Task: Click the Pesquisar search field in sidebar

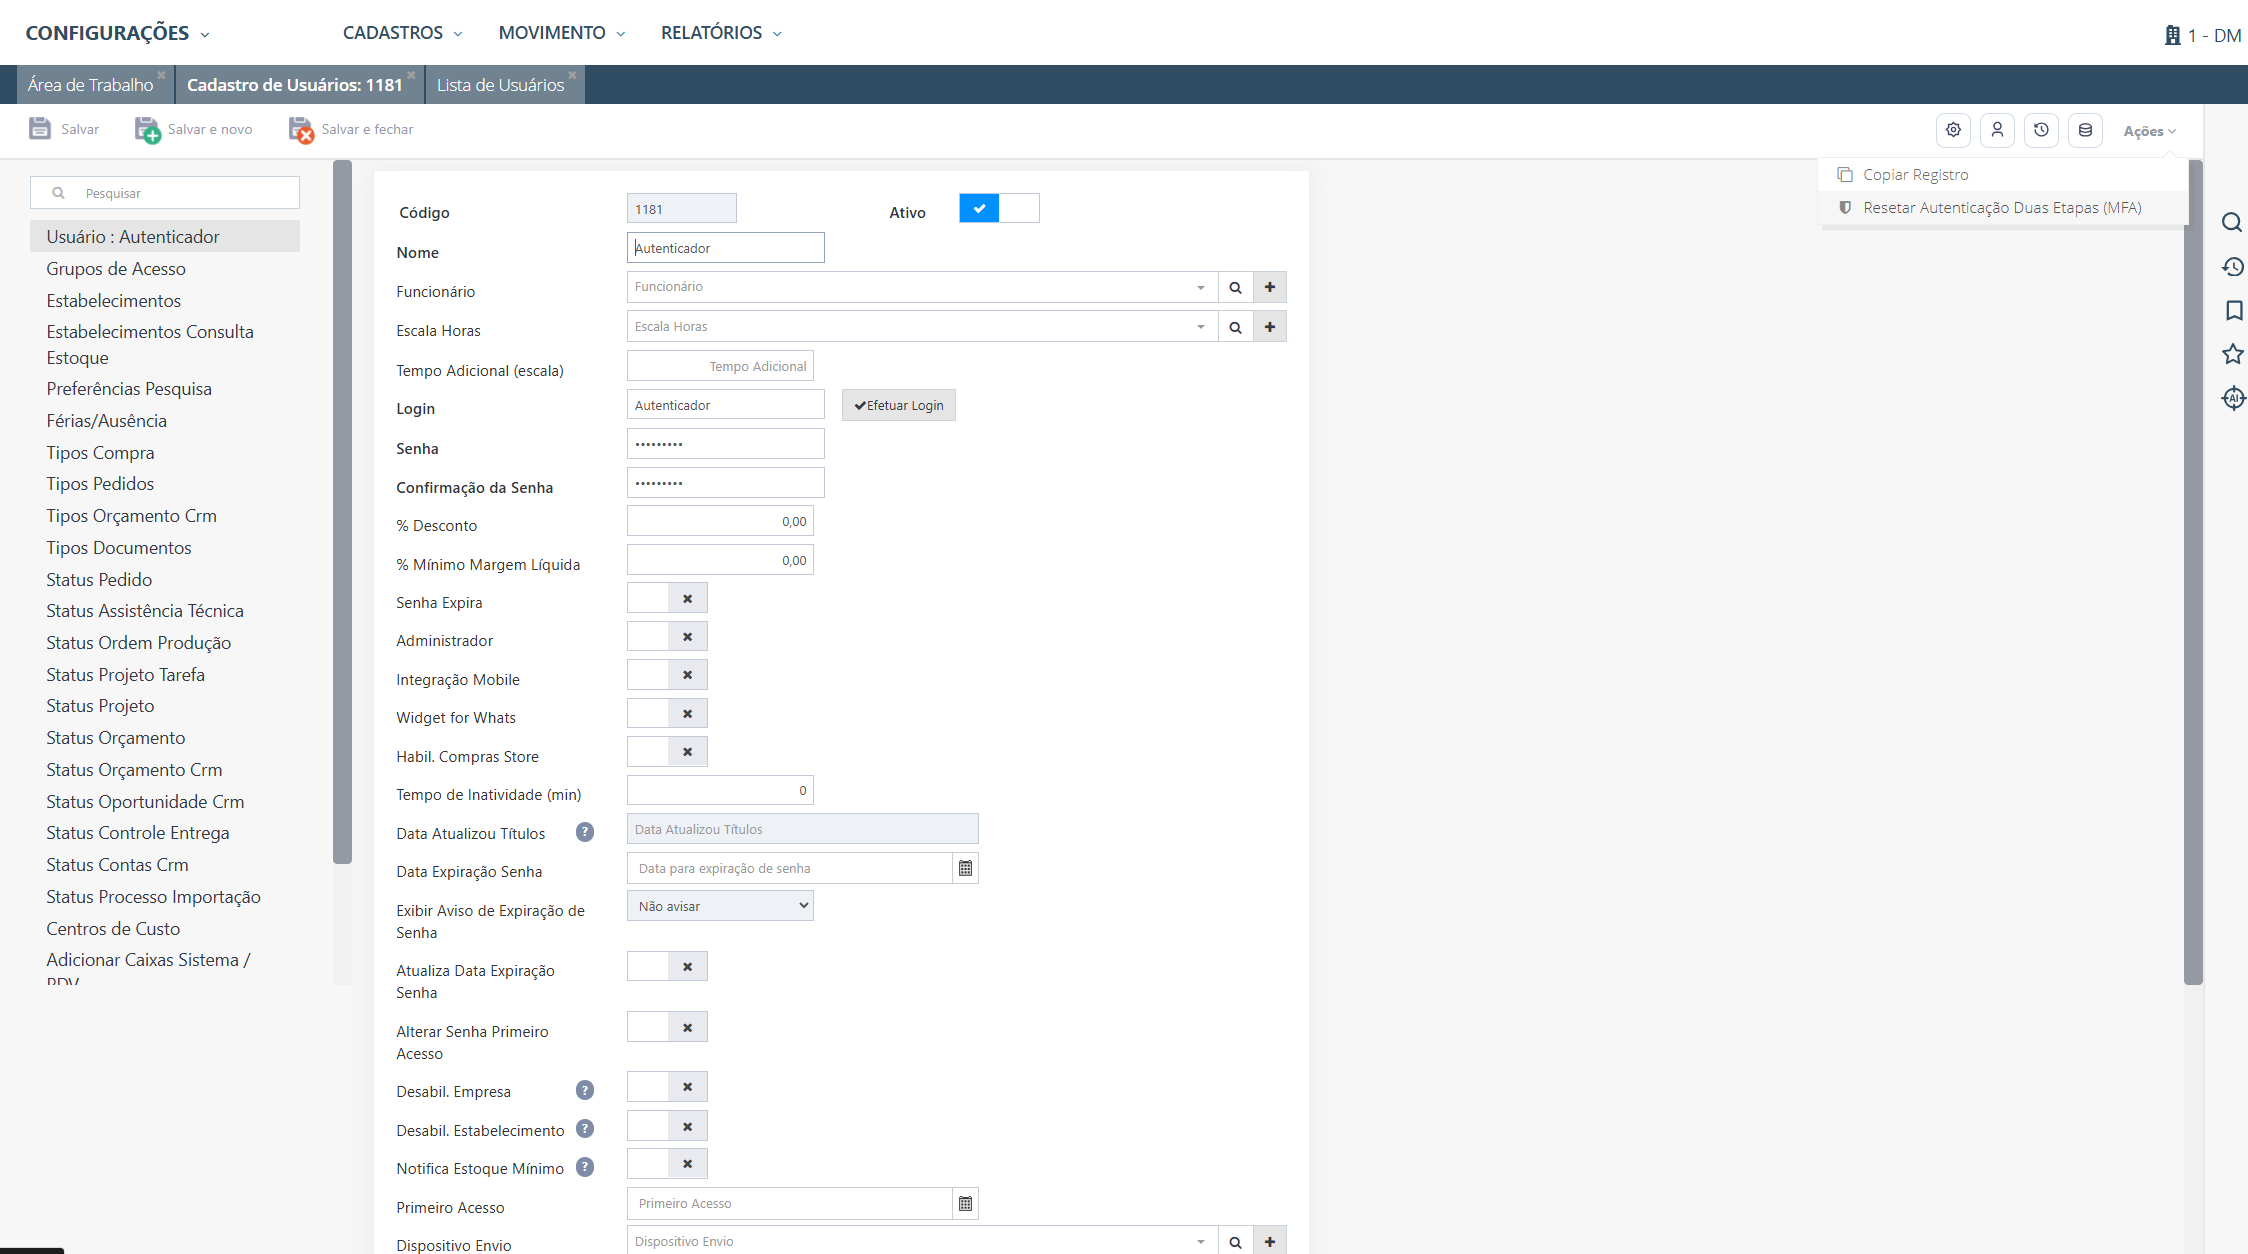Action: click(165, 193)
